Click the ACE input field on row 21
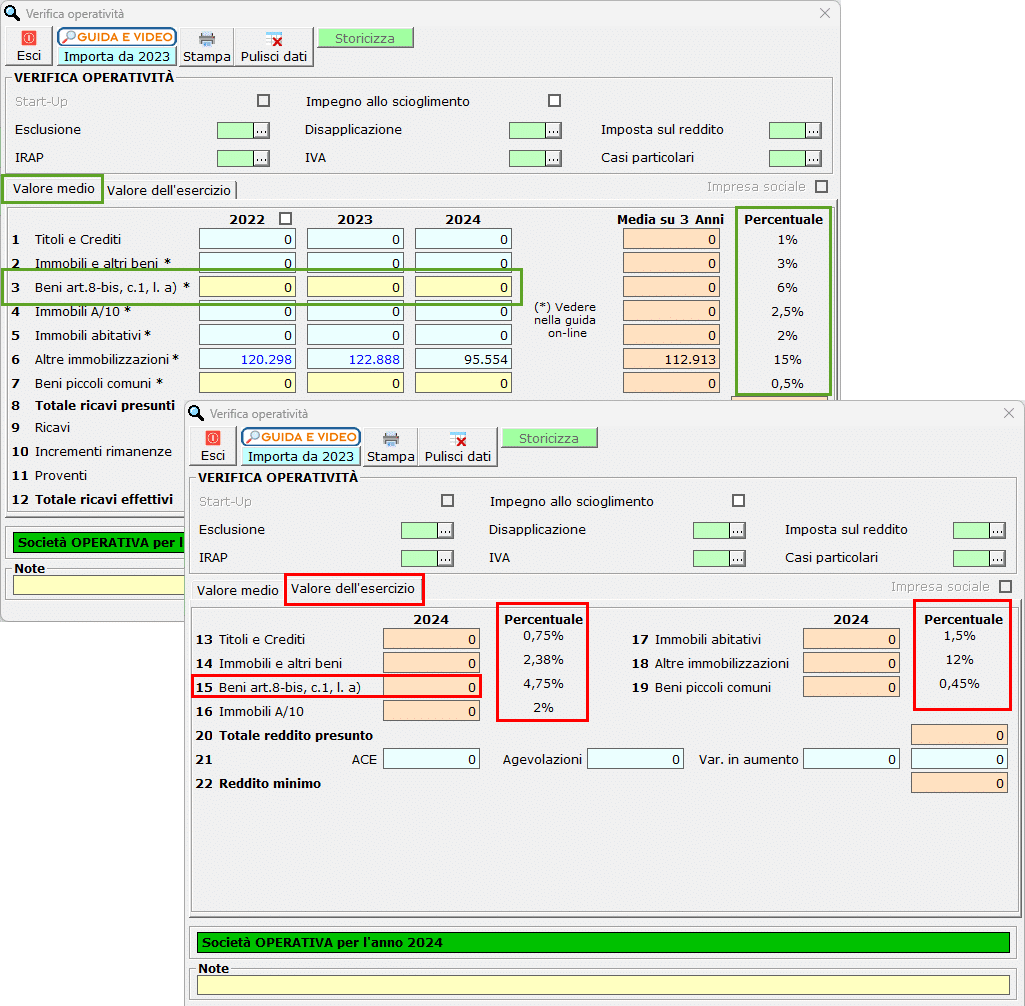The width and height of the screenshot is (1025, 1006). click(x=432, y=760)
